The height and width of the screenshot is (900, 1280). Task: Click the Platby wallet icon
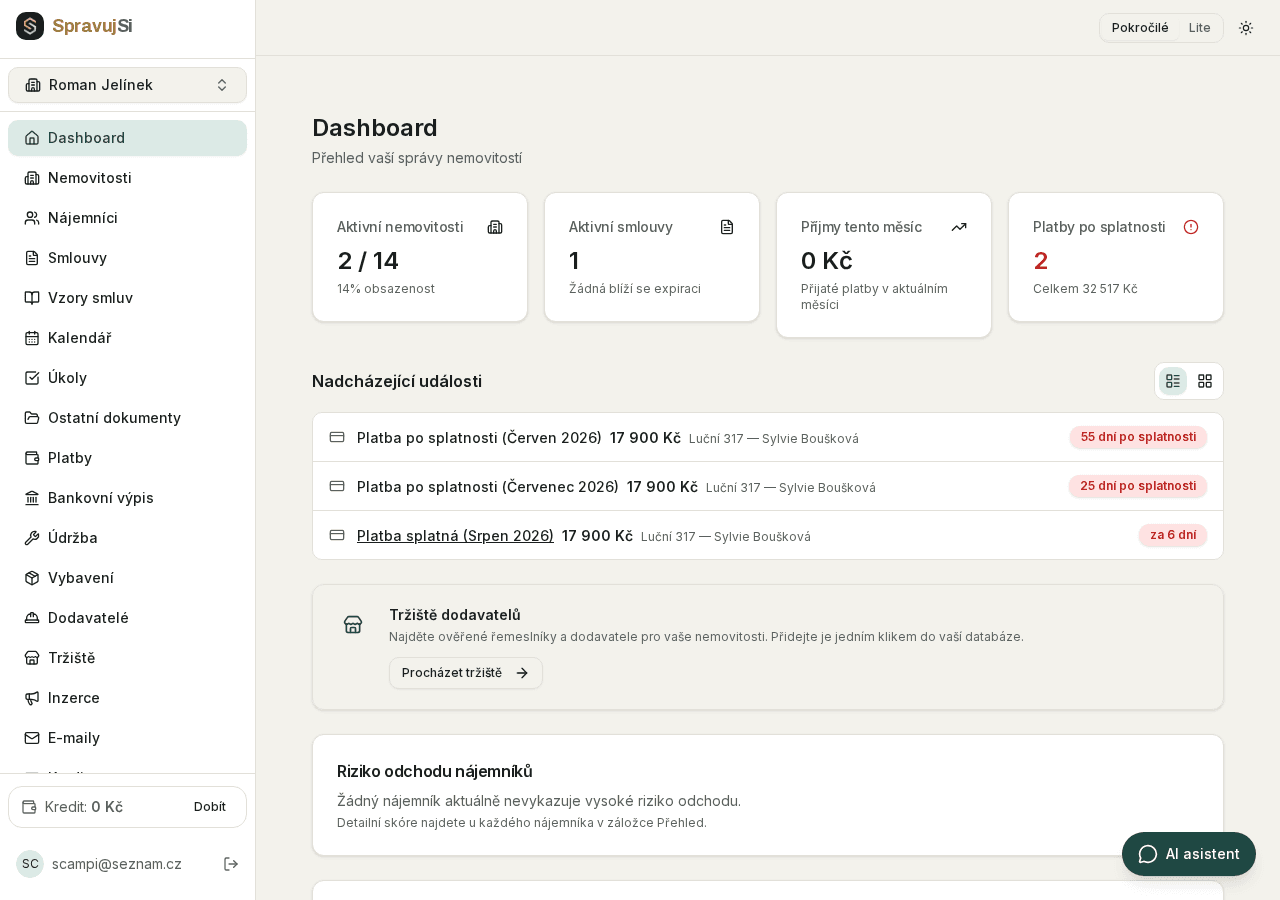click(x=32, y=458)
